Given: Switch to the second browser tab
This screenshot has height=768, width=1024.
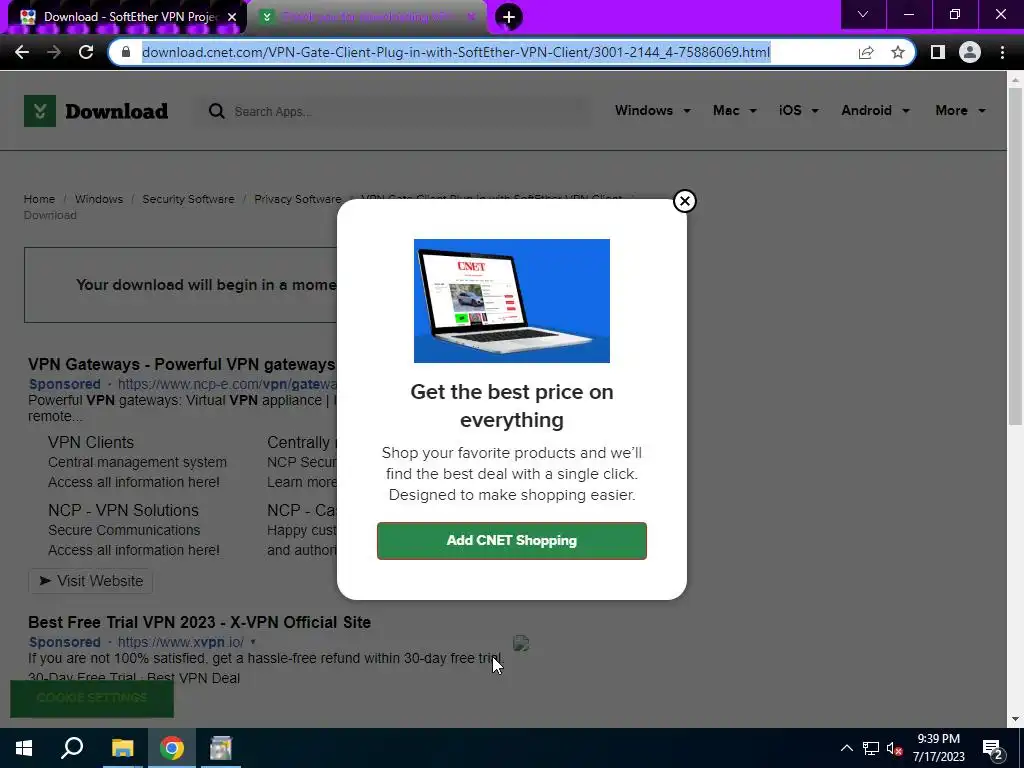Looking at the screenshot, I should click(x=367, y=17).
